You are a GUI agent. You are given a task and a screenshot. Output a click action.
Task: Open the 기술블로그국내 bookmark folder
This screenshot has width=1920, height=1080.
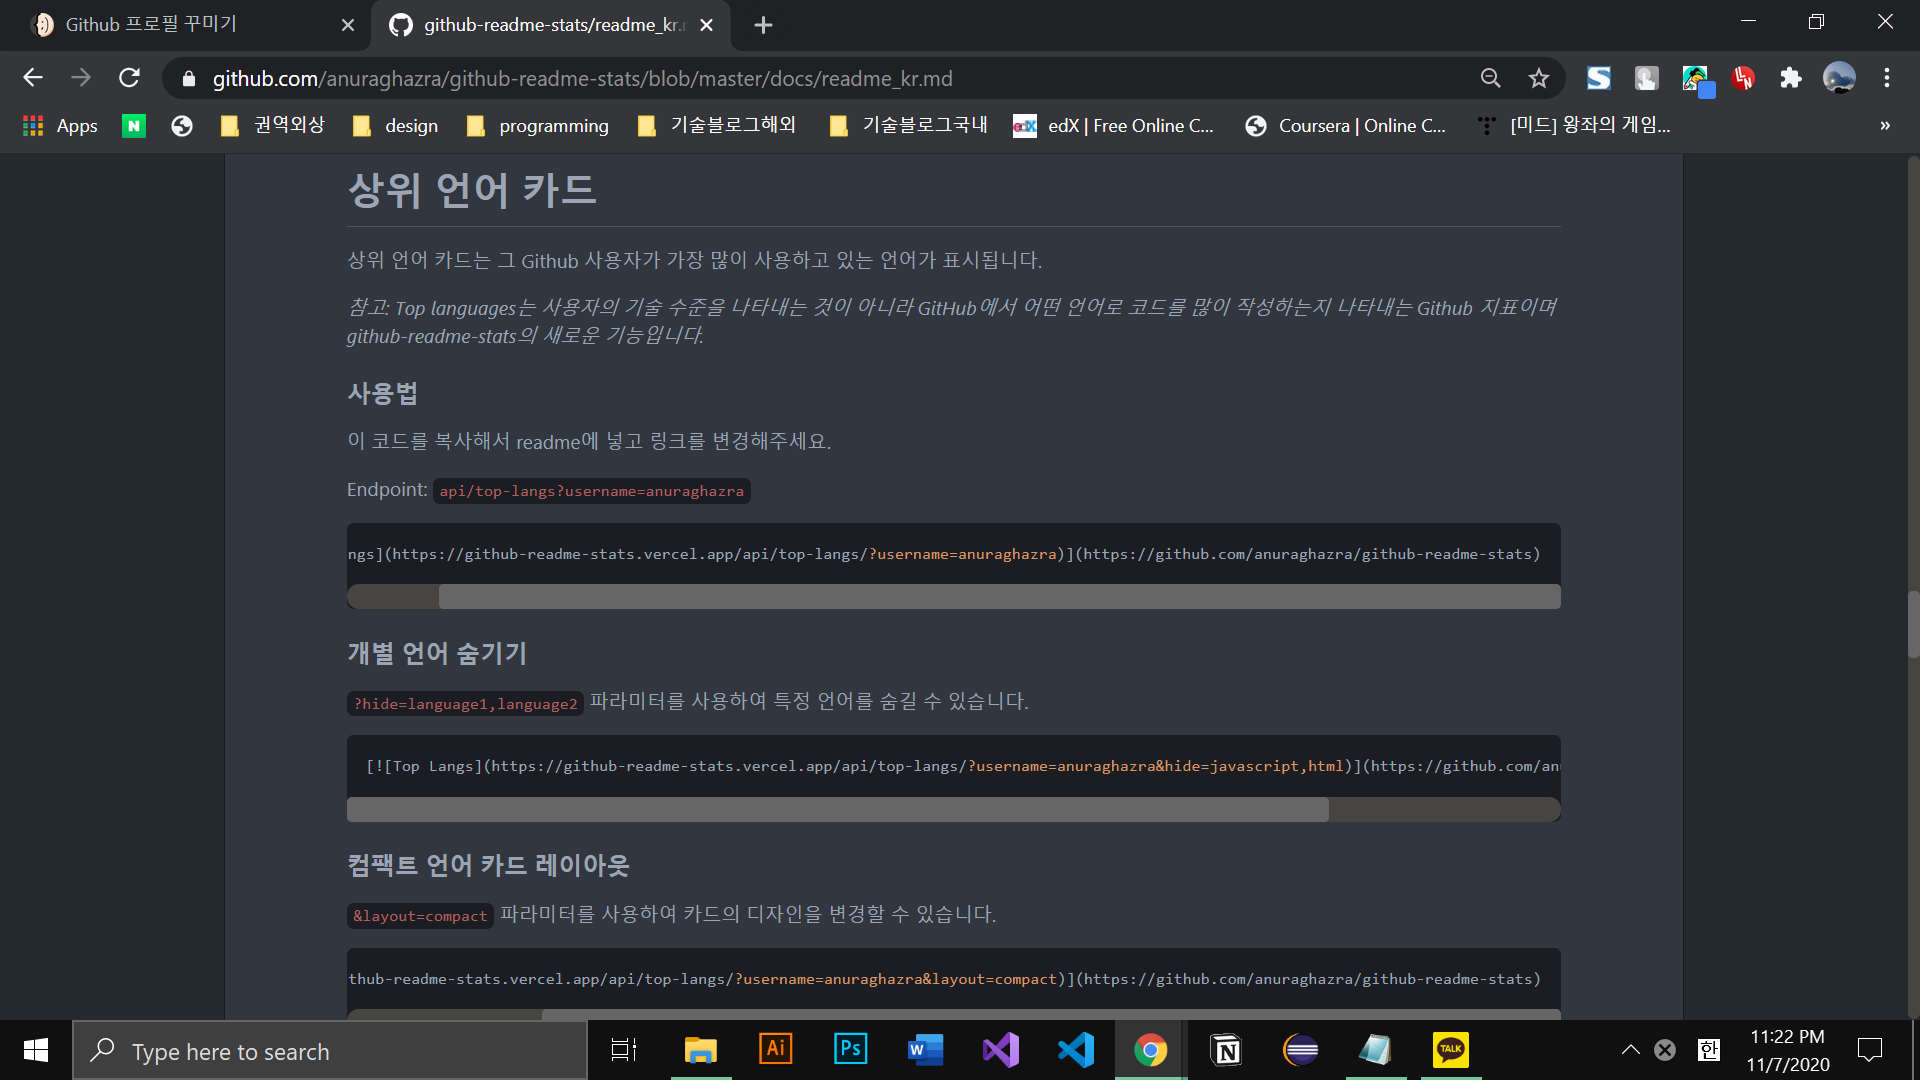coord(908,125)
